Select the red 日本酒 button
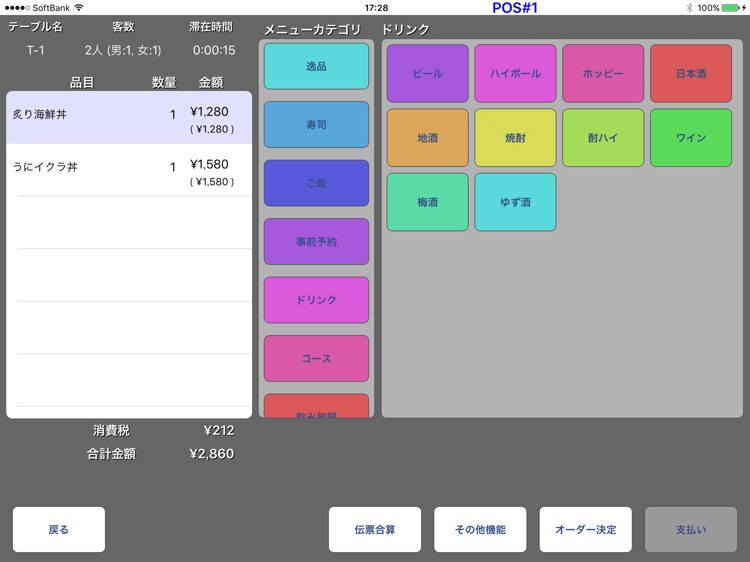 click(691, 74)
